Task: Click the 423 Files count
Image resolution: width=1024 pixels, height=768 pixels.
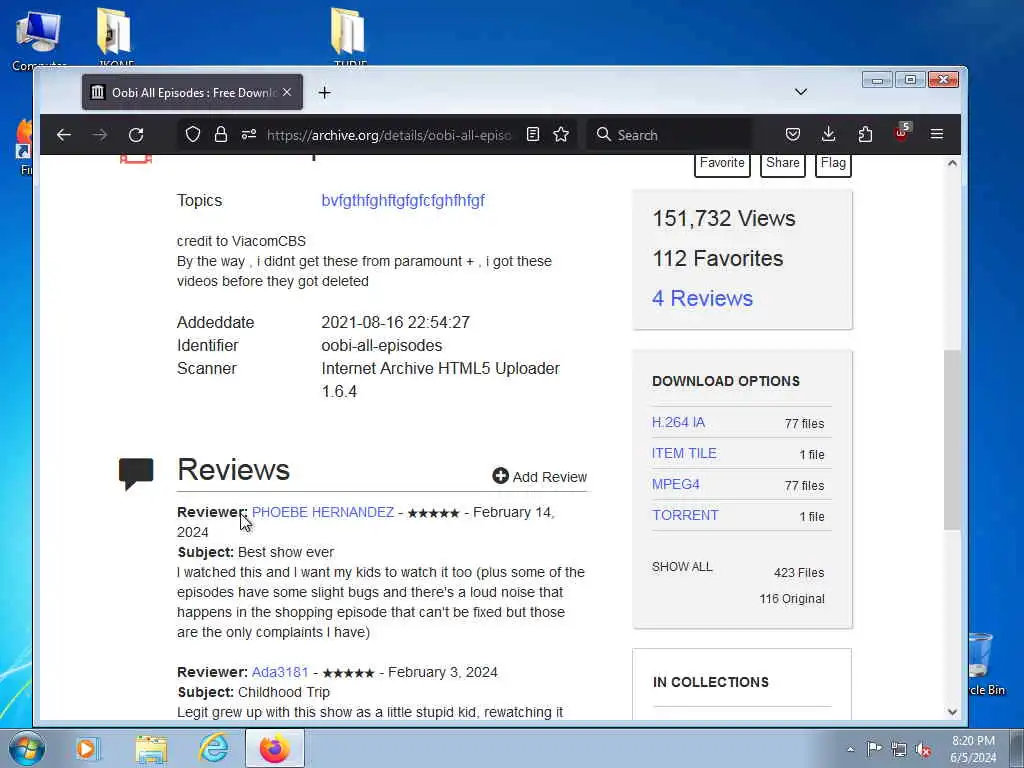Action: point(799,573)
